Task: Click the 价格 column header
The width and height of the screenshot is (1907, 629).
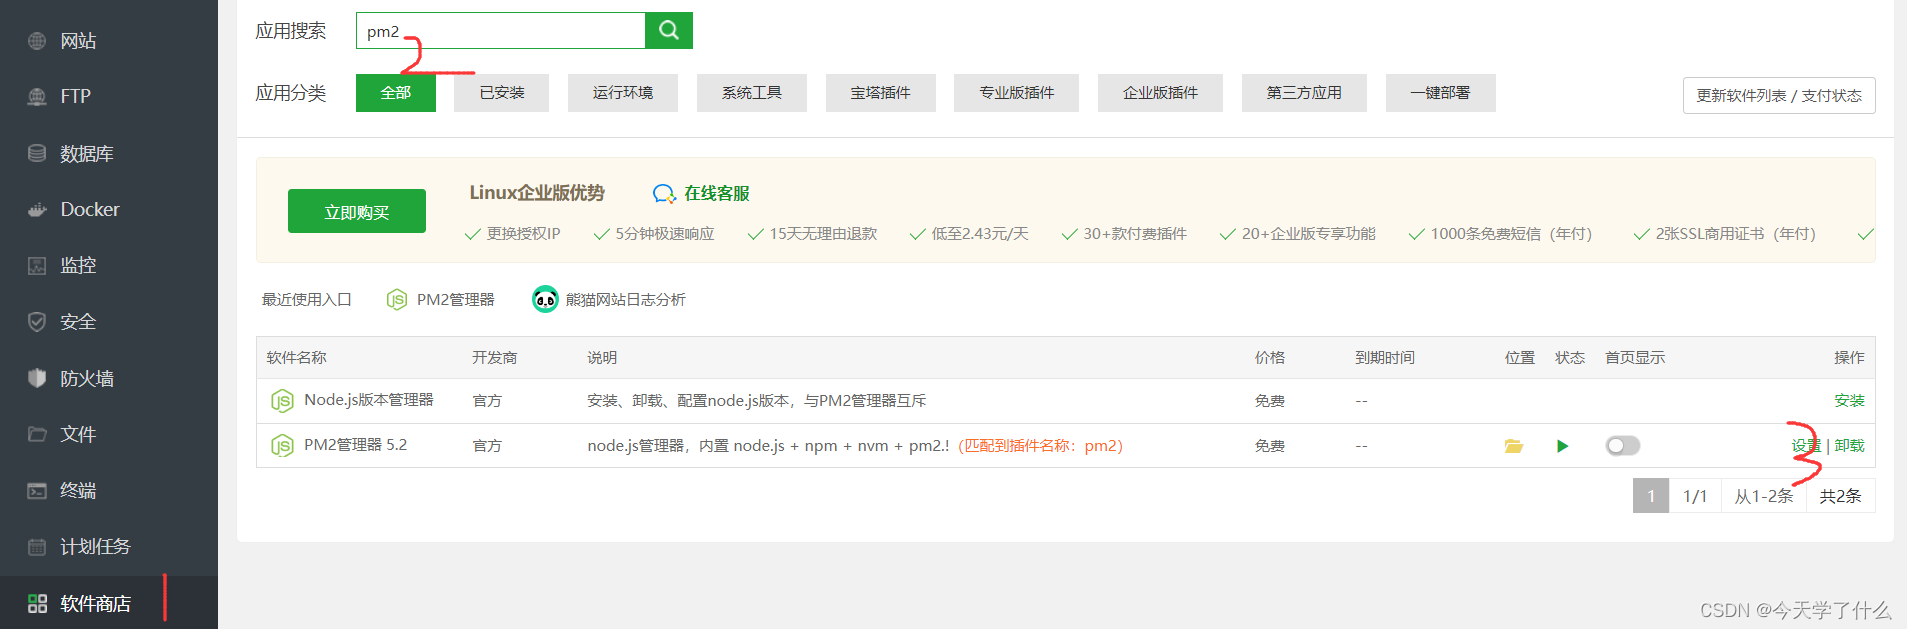Action: pos(1270,358)
